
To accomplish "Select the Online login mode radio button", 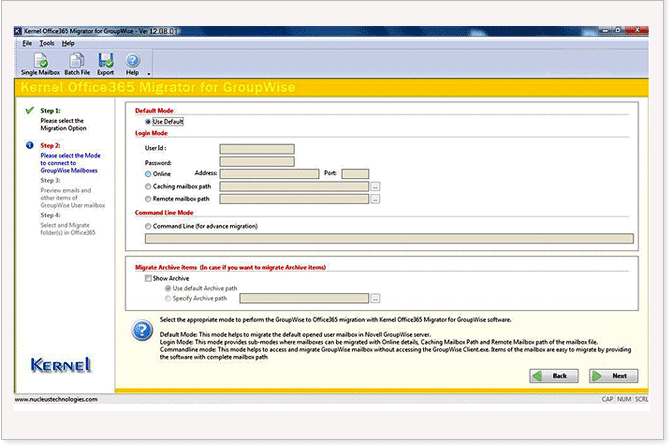I will click(x=148, y=174).
